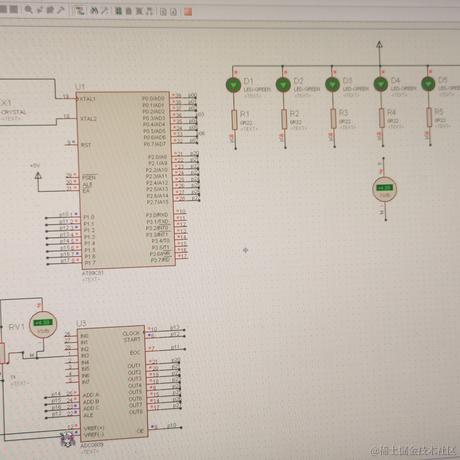The width and height of the screenshot is (460, 460).
Task: Click the U3 ADC0808 chip body
Action: (x=113, y=383)
